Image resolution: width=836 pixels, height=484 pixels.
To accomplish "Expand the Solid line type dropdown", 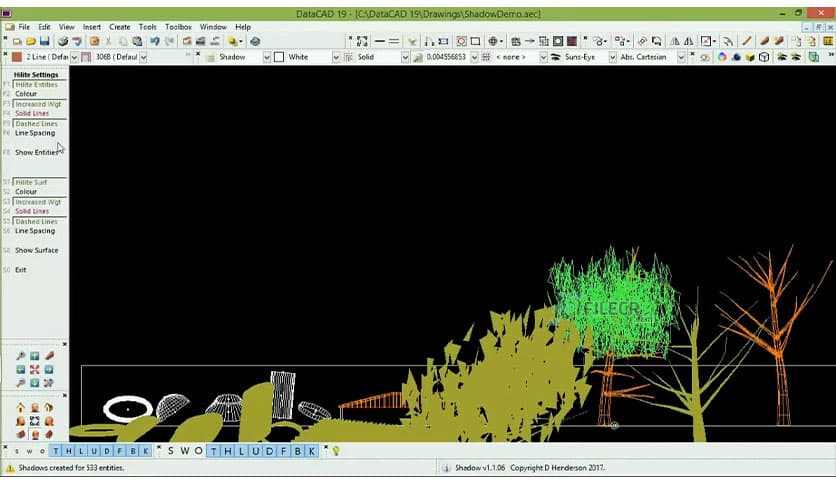I will [x=405, y=58].
